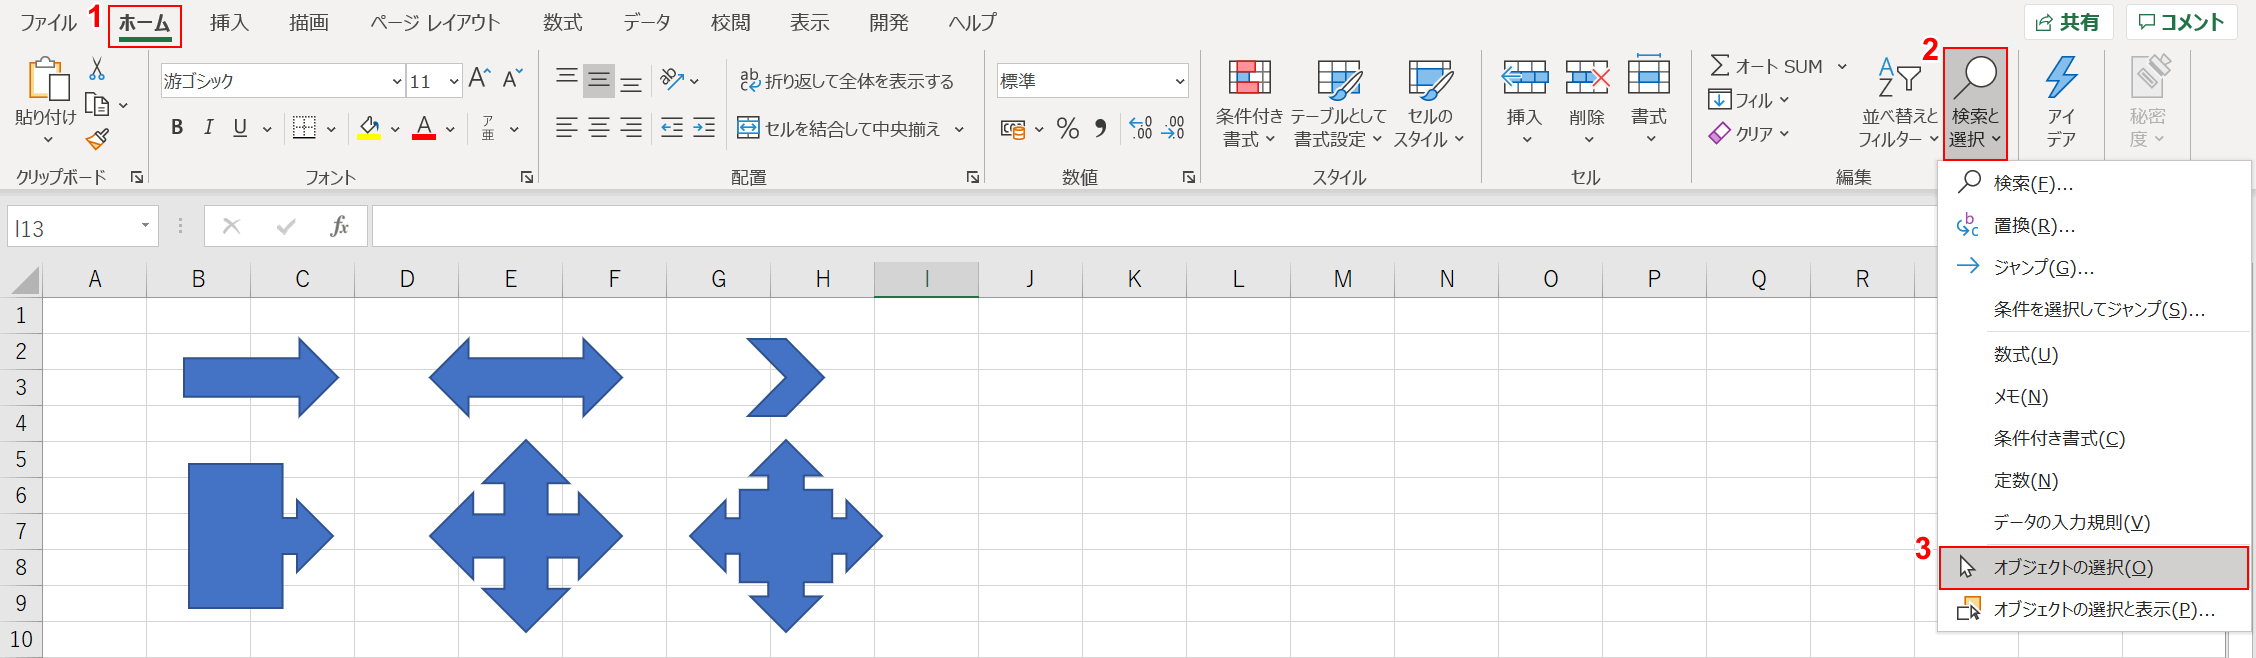Open the font name dropdown 游ゴシック
Image resolution: width=2256 pixels, height=658 pixels.
pos(397,81)
